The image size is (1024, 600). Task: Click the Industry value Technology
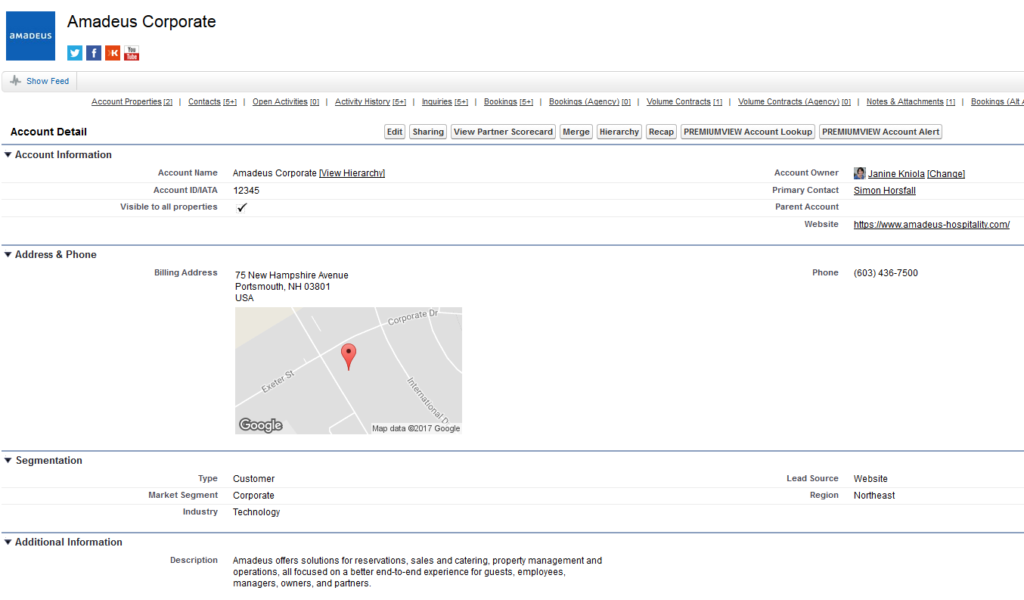point(256,512)
